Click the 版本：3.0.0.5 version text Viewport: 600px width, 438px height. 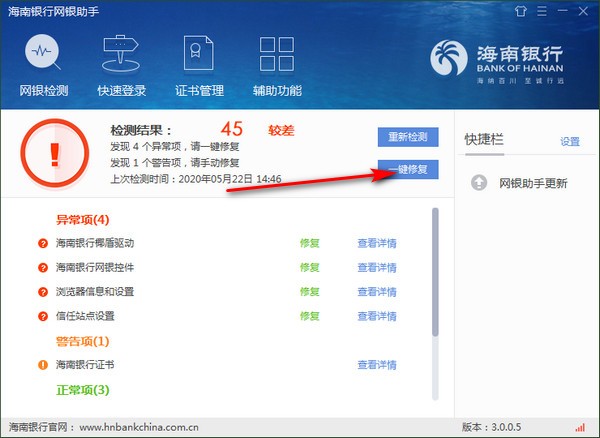(x=491, y=427)
